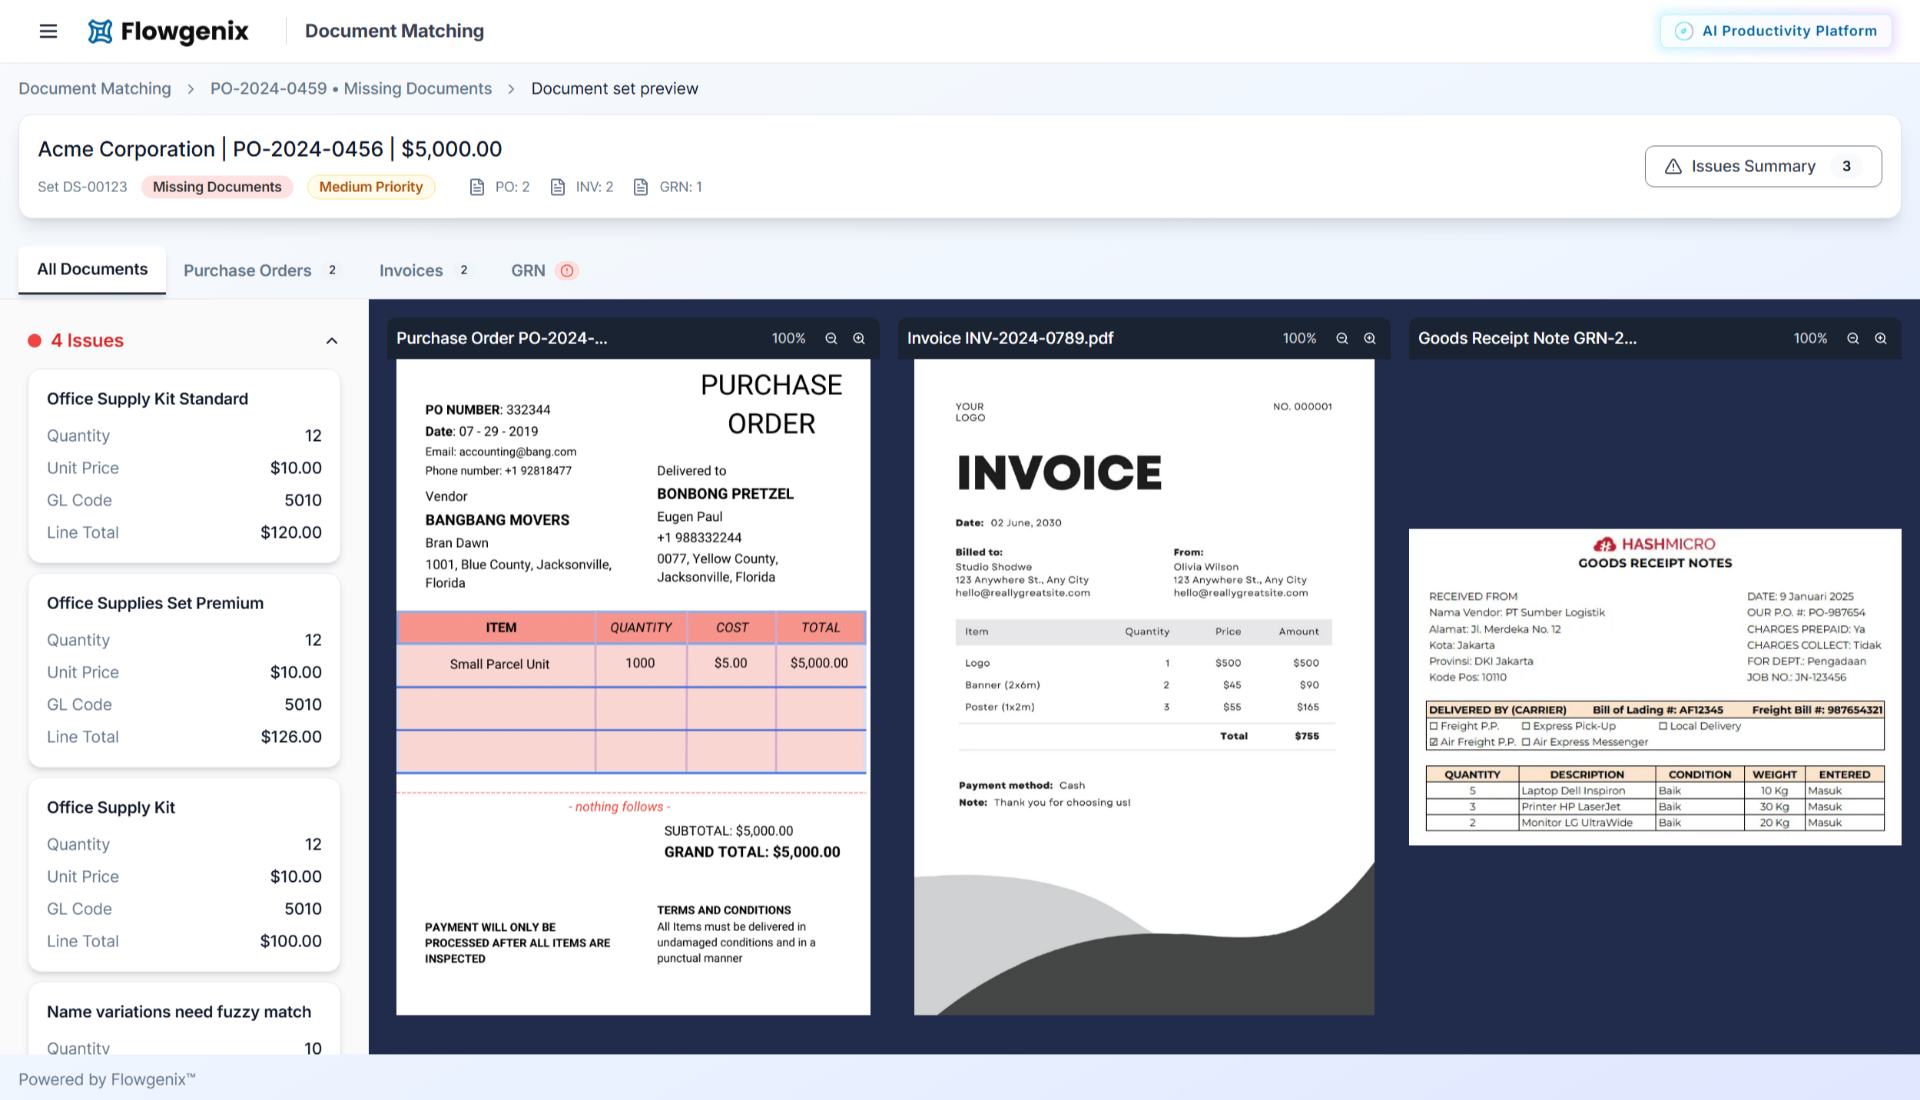Click the Laptop Dell Inspiron row in GRN
The image size is (1920, 1100).
[1655, 790]
